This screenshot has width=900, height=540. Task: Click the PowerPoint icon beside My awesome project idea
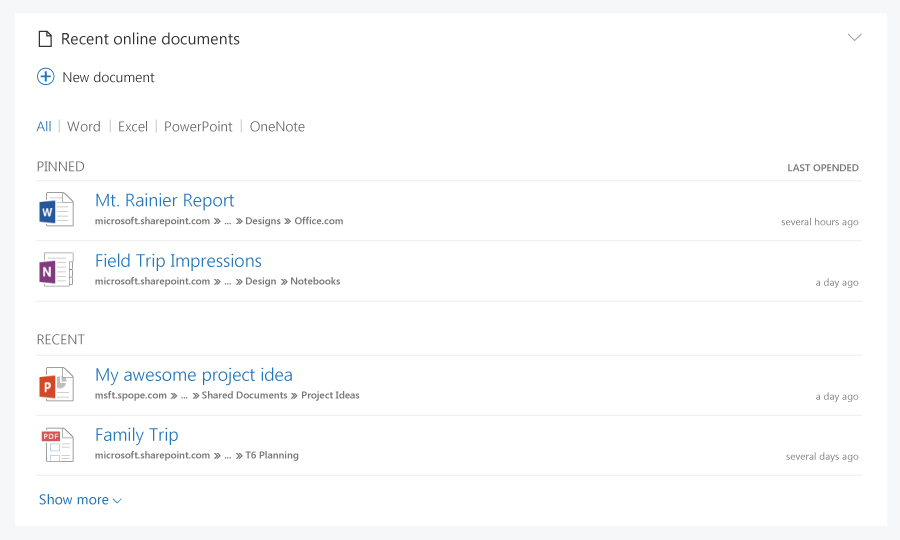point(56,385)
